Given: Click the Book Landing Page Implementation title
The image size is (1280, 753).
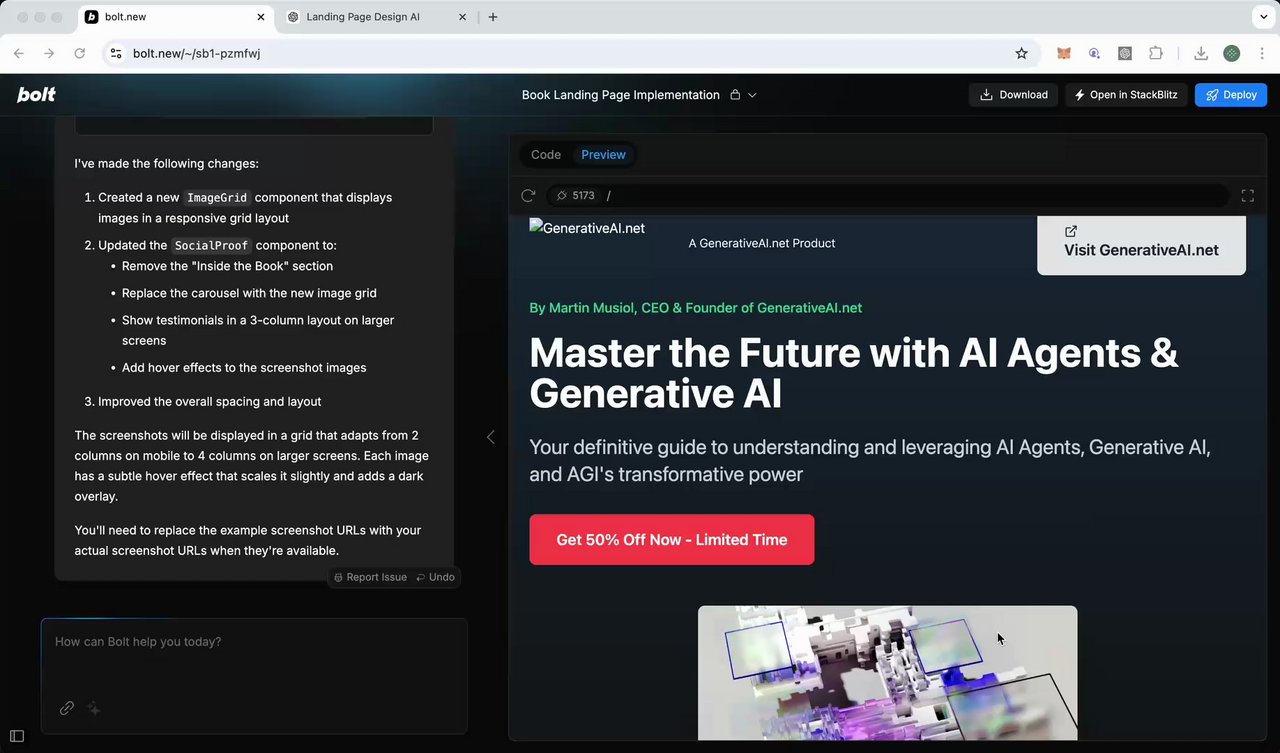Looking at the screenshot, I should point(621,95).
